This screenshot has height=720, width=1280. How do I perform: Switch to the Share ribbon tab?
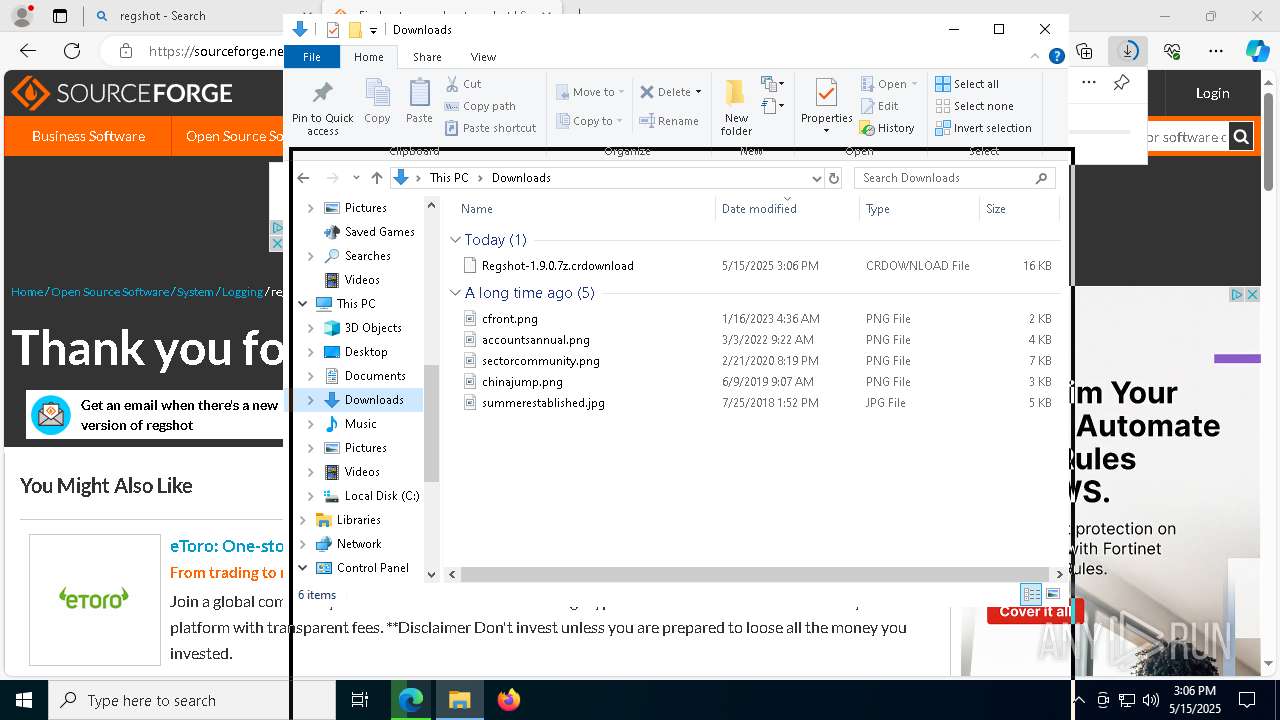tap(427, 57)
